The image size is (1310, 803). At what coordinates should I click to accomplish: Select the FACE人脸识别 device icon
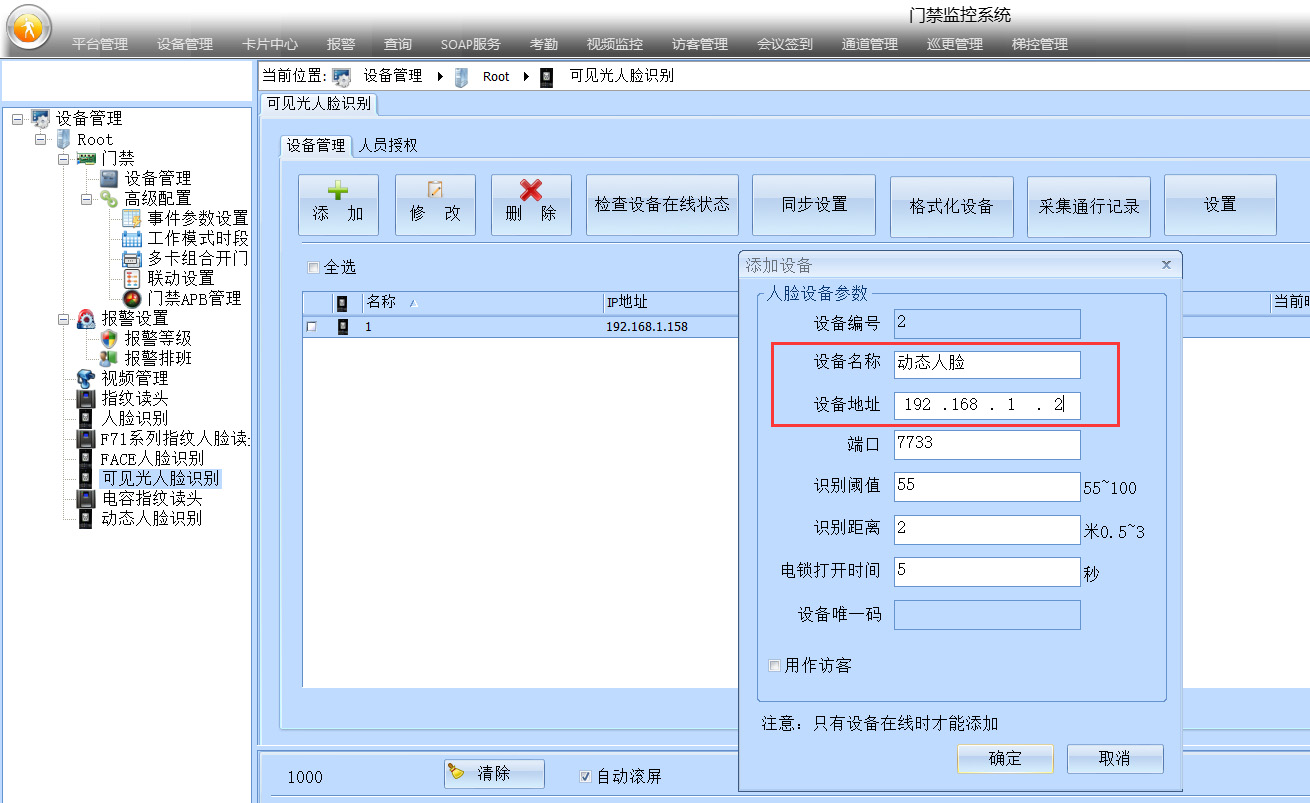pyautogui.click(x=86, y=458)
